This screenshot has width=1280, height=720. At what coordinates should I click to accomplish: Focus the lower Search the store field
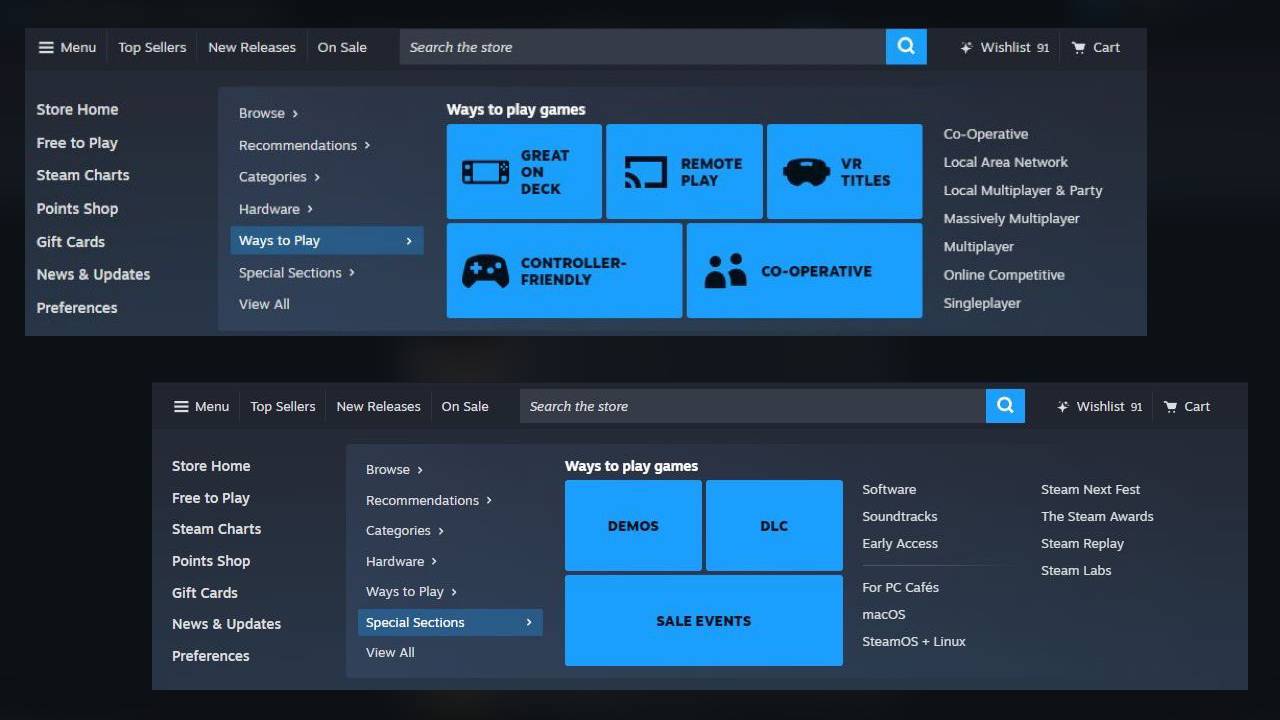pos(753,406)
